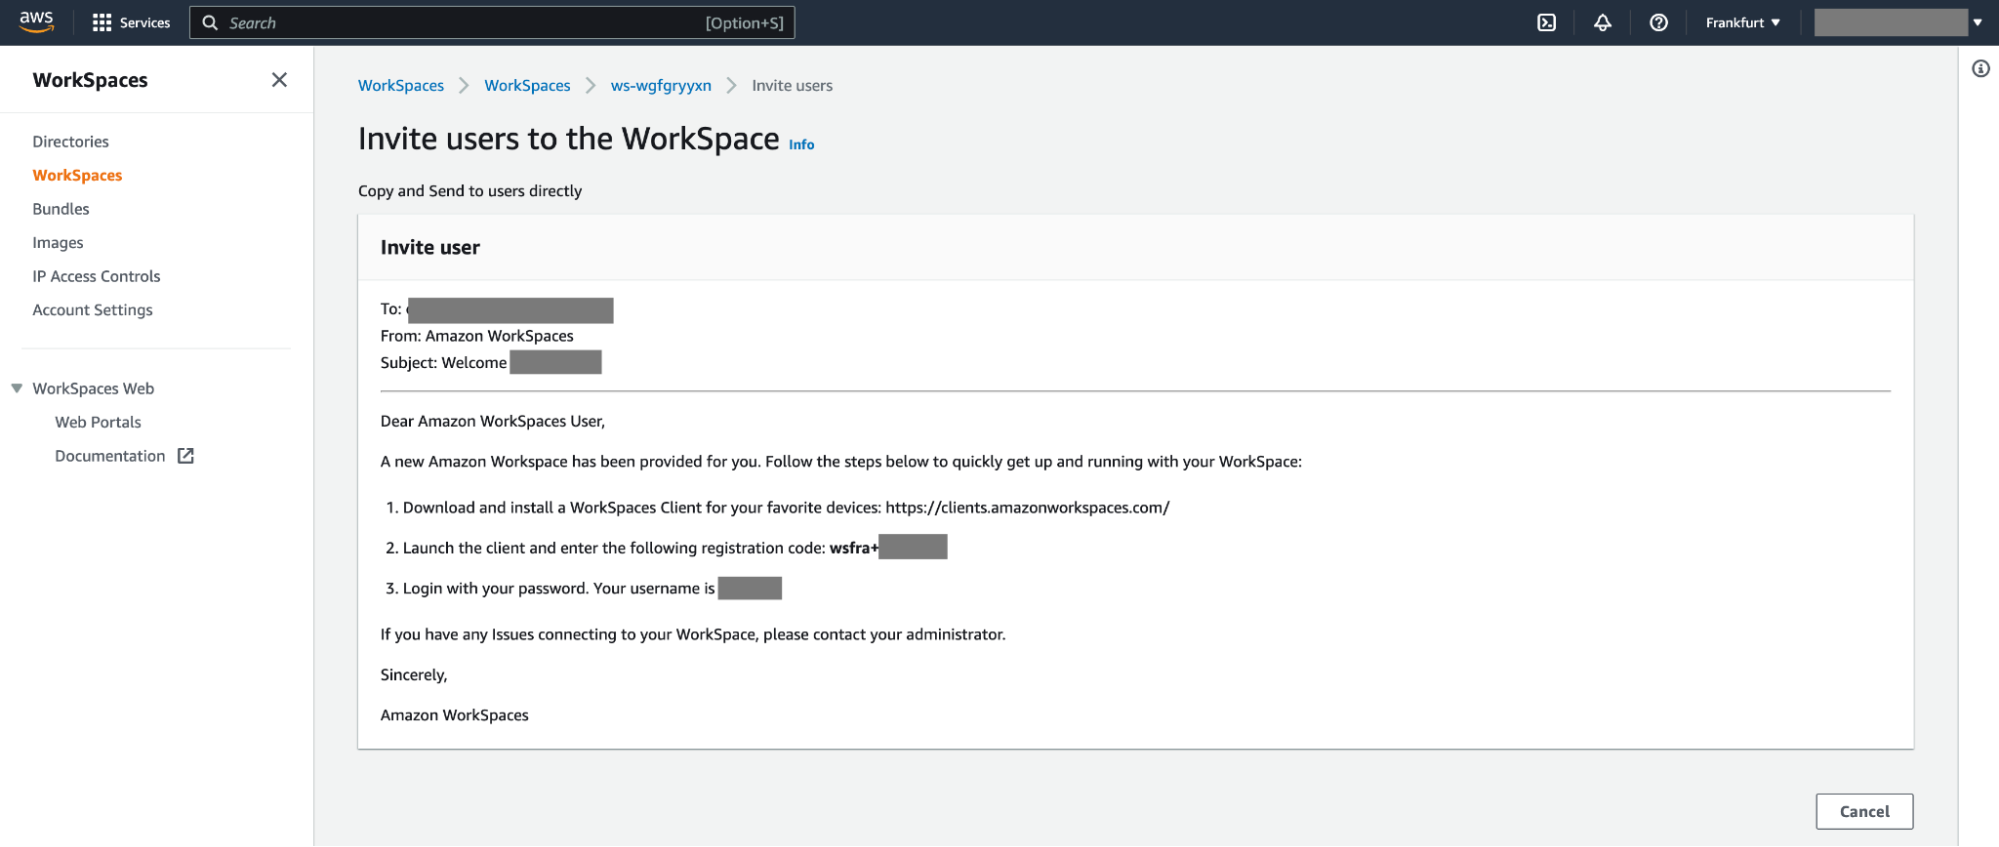Click the clients.amazonworkspaces.com URL text
This screenshot has height=847, width=1999.
(x=1027, y=508)
